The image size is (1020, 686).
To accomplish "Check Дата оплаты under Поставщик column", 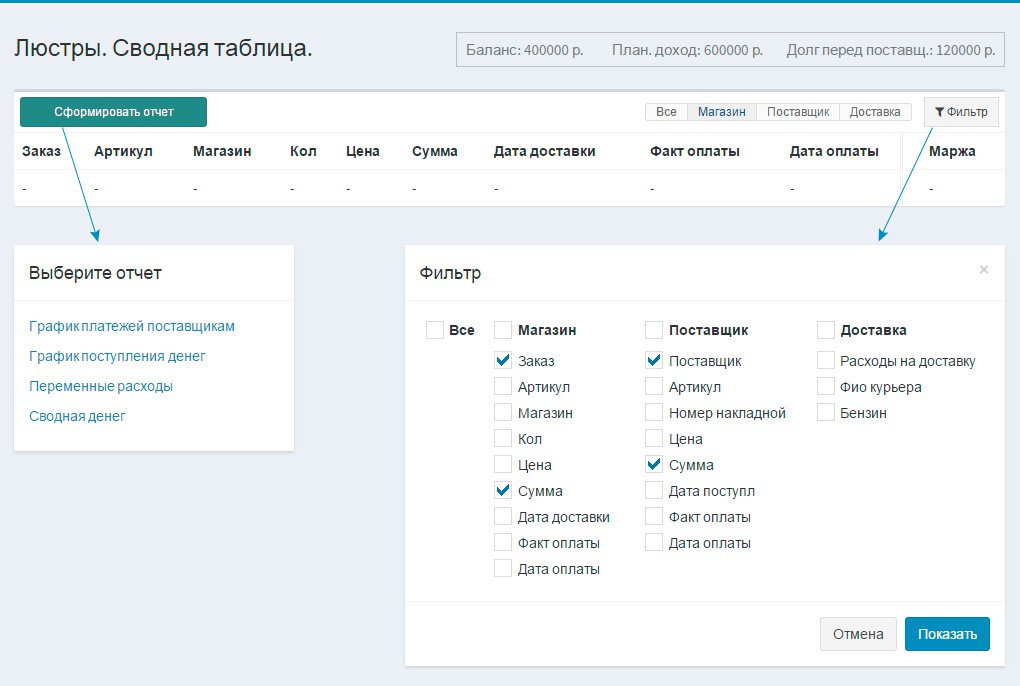I will (654, 542).
